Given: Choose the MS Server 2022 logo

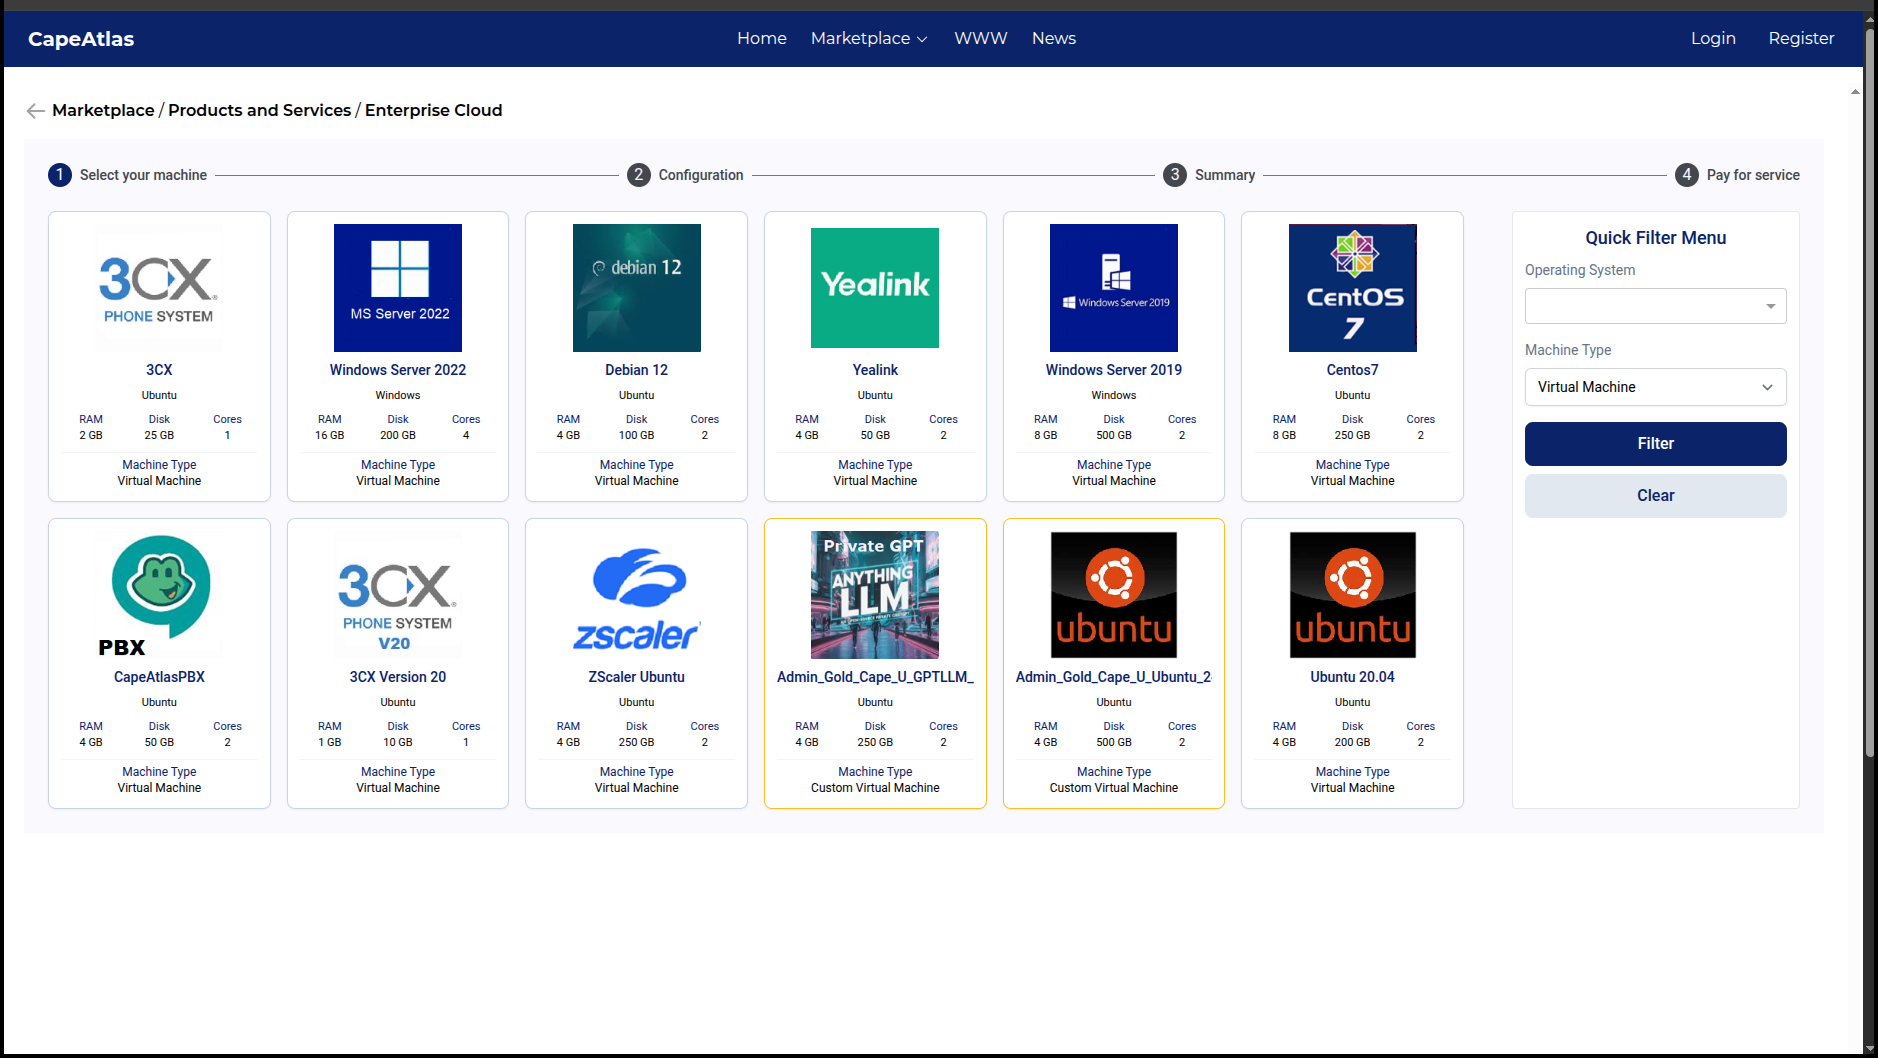Looking at the screenshot, I should [398, 288].
